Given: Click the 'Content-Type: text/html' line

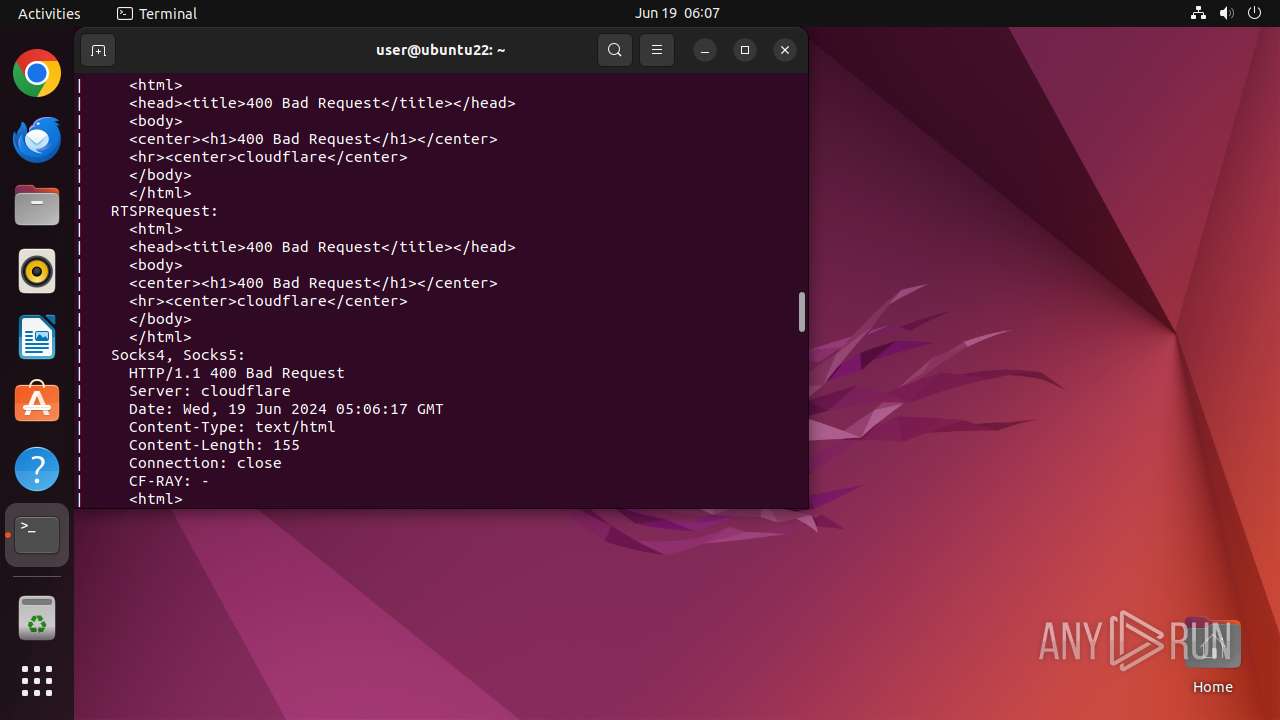Looking at the screenshot, I should point(232,427).
